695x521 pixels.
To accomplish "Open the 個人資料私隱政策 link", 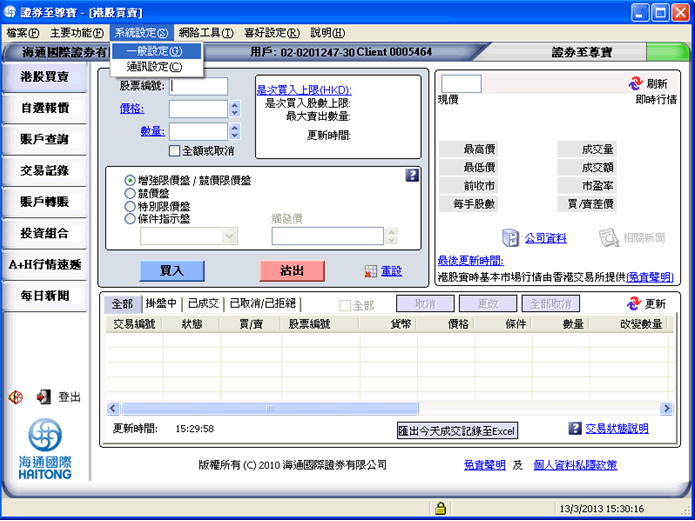I will [x=575, y=465].
